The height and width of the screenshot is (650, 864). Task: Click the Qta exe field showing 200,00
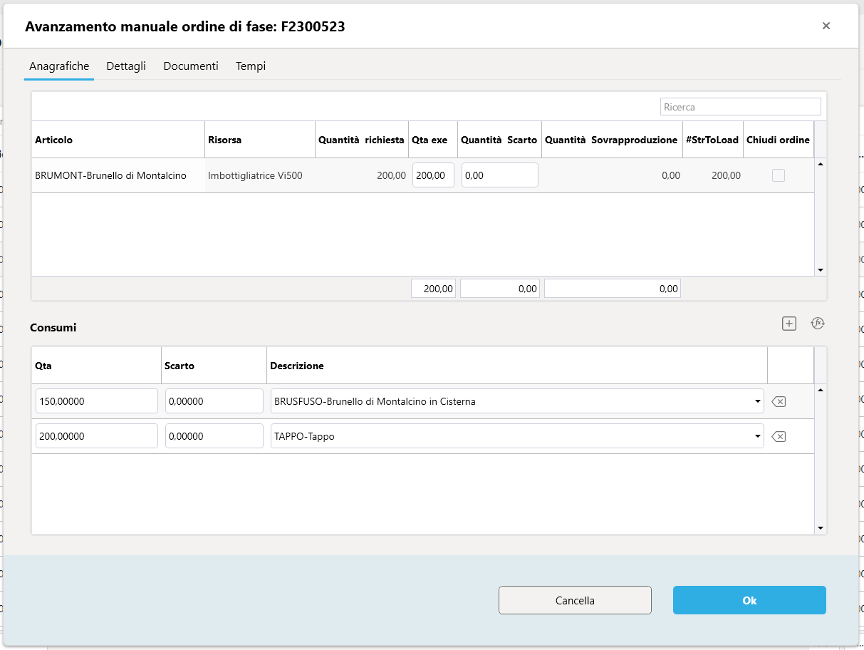tap(433, 176)
